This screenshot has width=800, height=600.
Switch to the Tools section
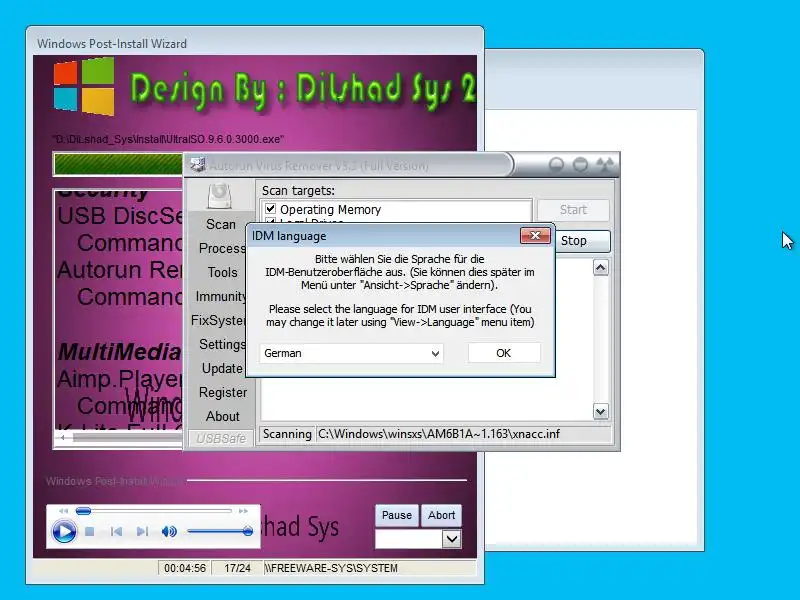click(x=222, y=272)
